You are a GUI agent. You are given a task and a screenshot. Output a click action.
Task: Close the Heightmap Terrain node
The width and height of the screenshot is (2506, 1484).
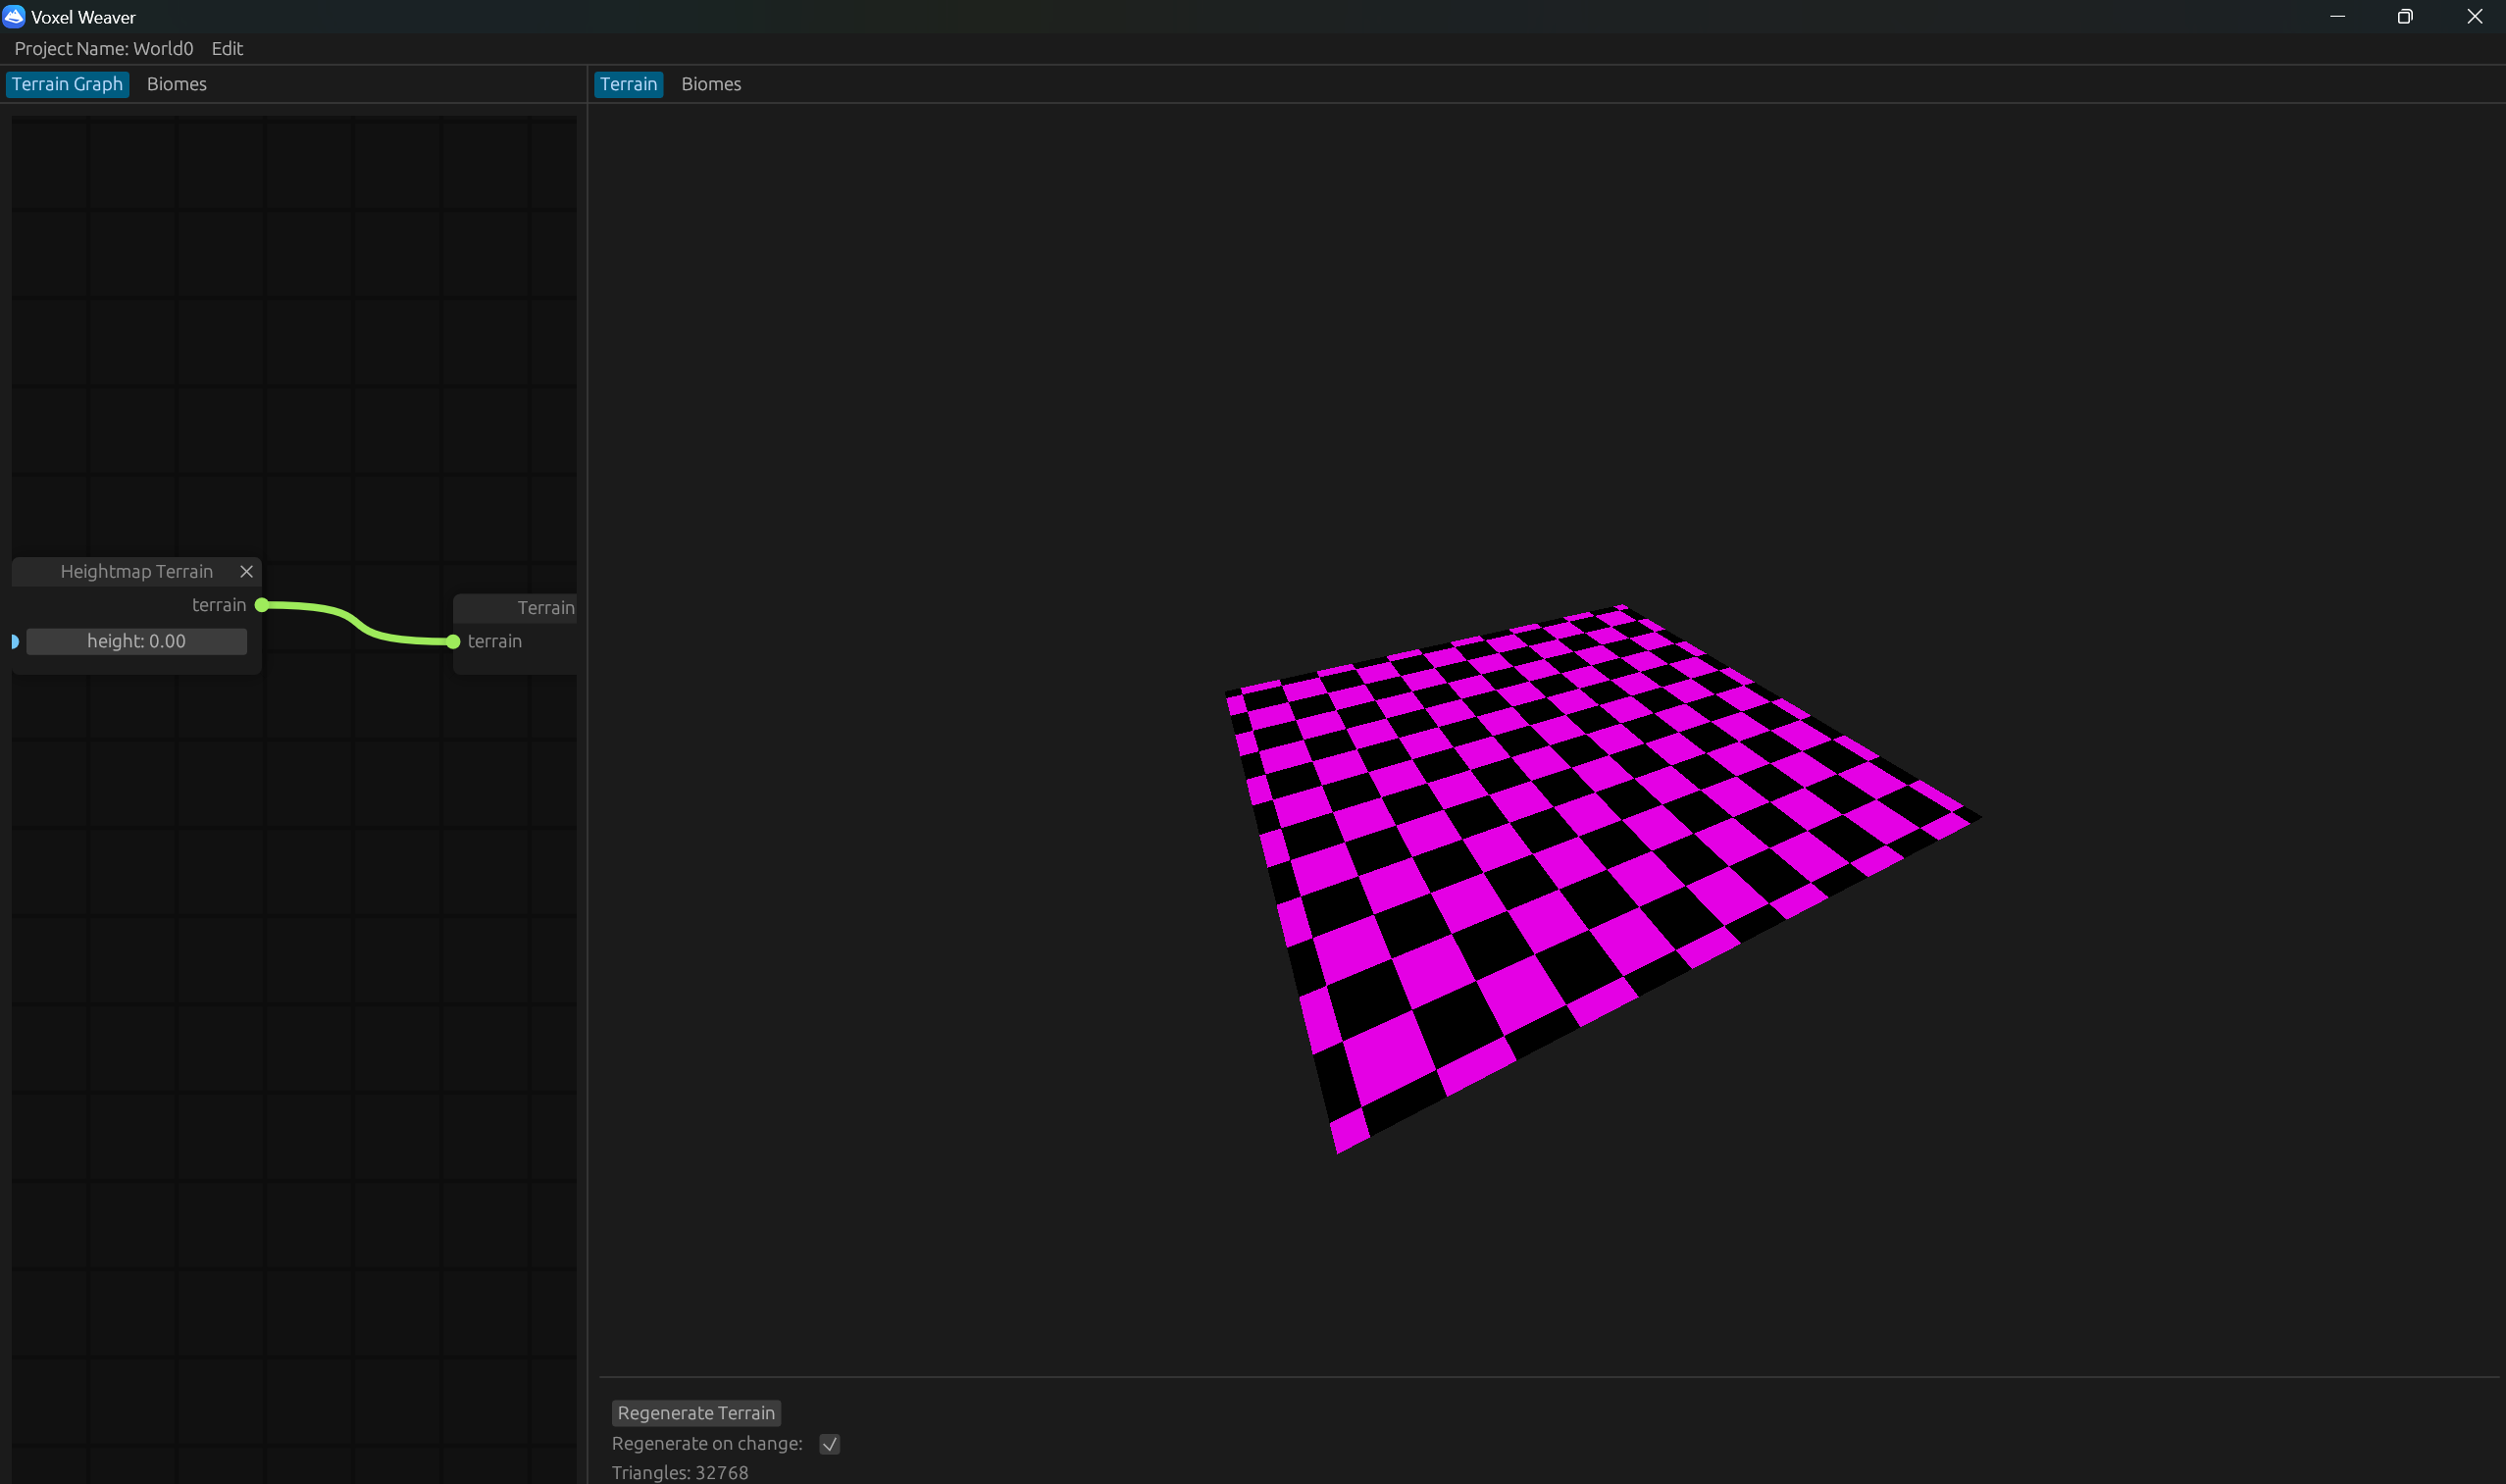click(246, 571)
